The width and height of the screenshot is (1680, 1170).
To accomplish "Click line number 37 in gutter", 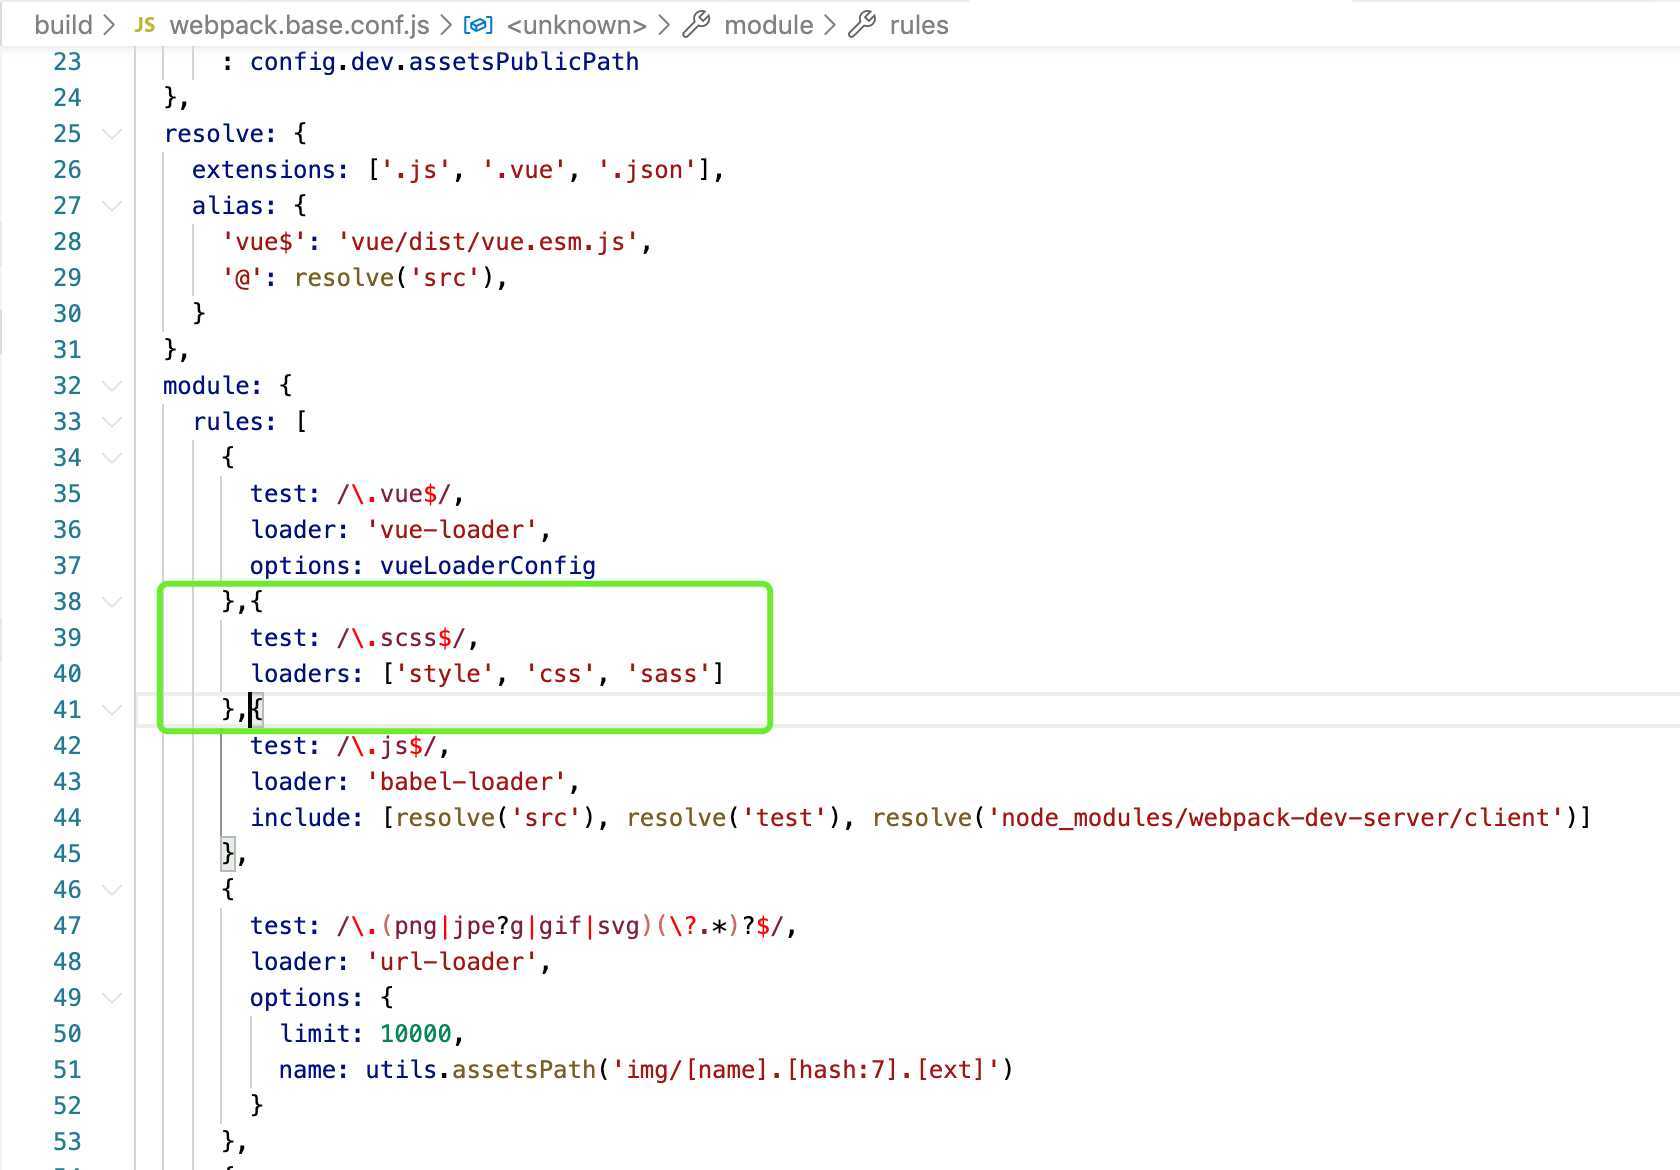I will [67, 566].
